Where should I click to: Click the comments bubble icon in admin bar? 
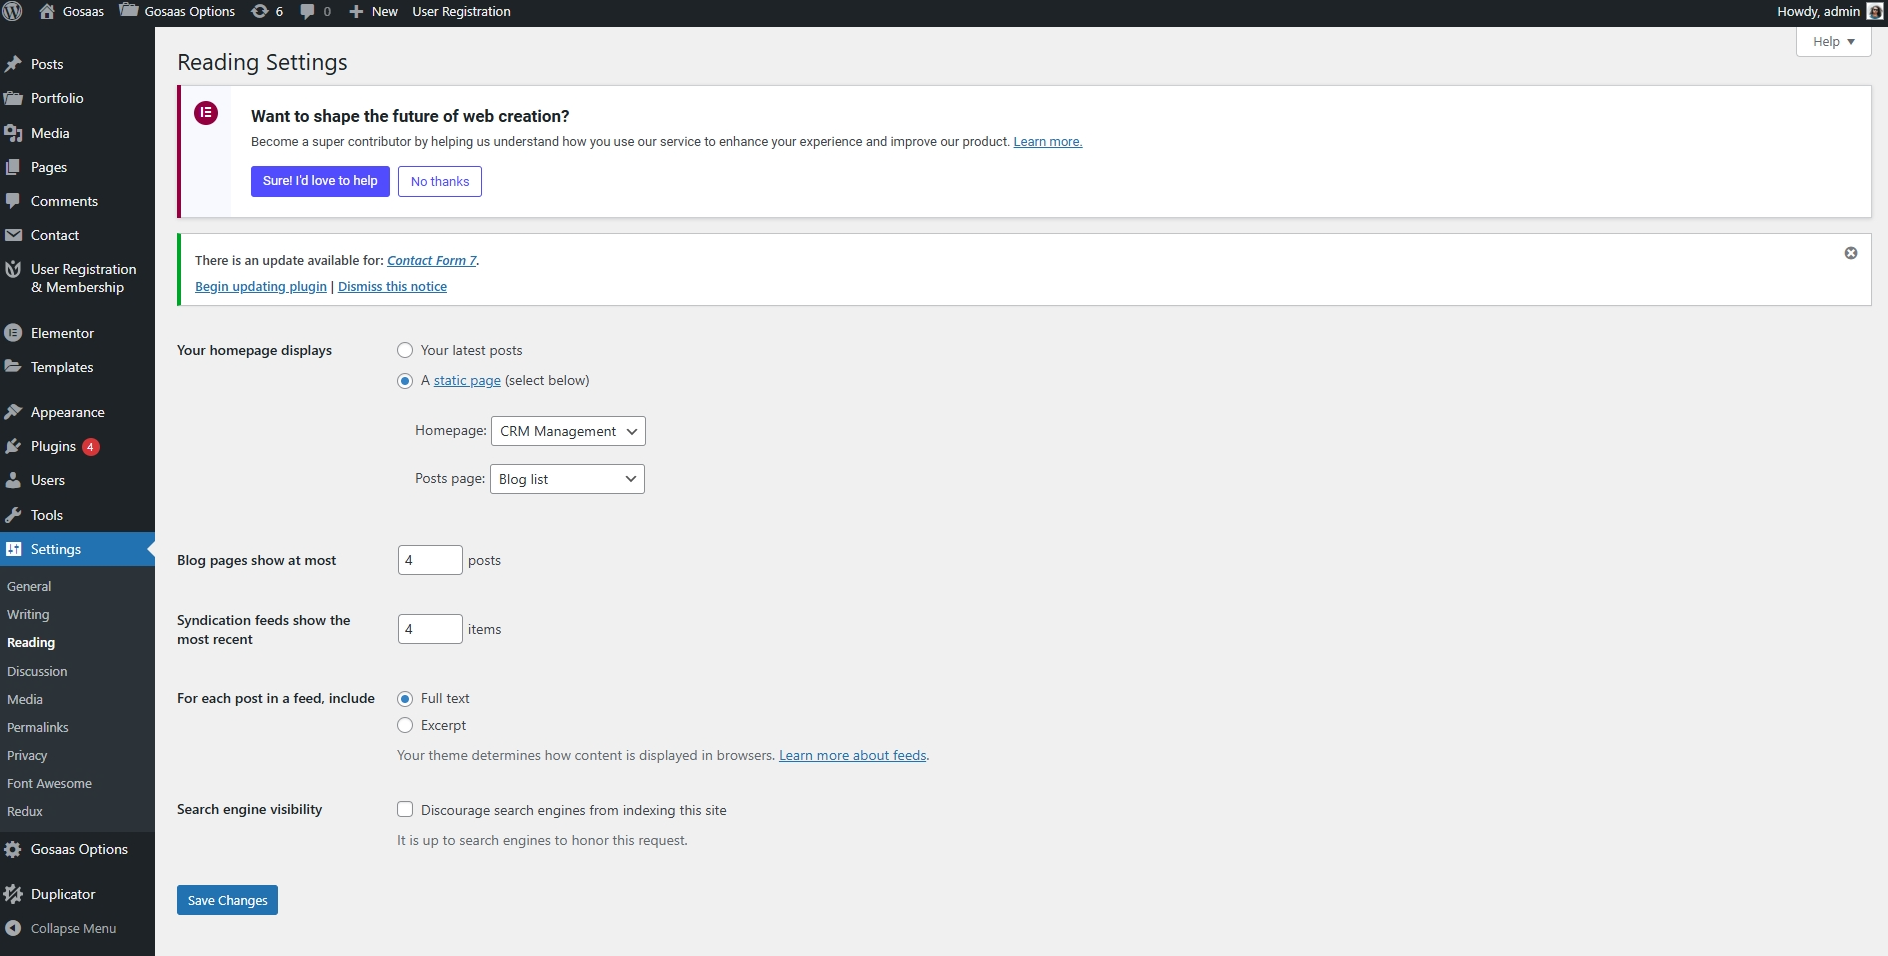tap(308, 12)
